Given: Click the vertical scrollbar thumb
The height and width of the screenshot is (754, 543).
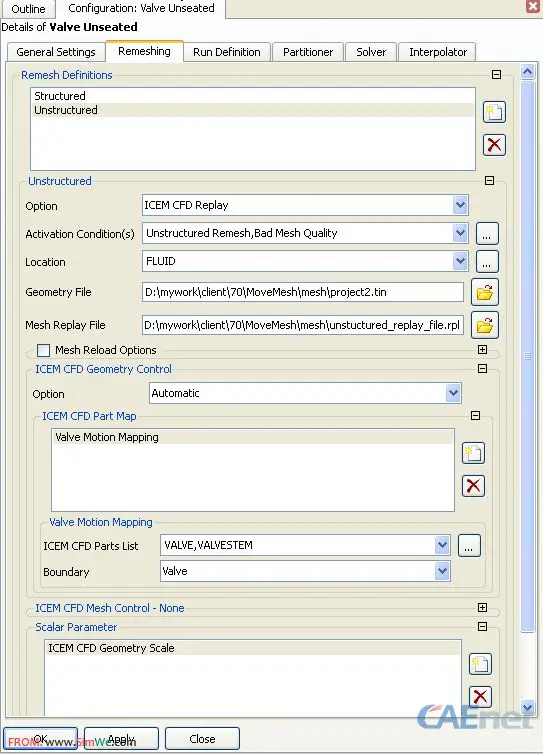Looking at the screenshot, I should [x=528, y=356].
